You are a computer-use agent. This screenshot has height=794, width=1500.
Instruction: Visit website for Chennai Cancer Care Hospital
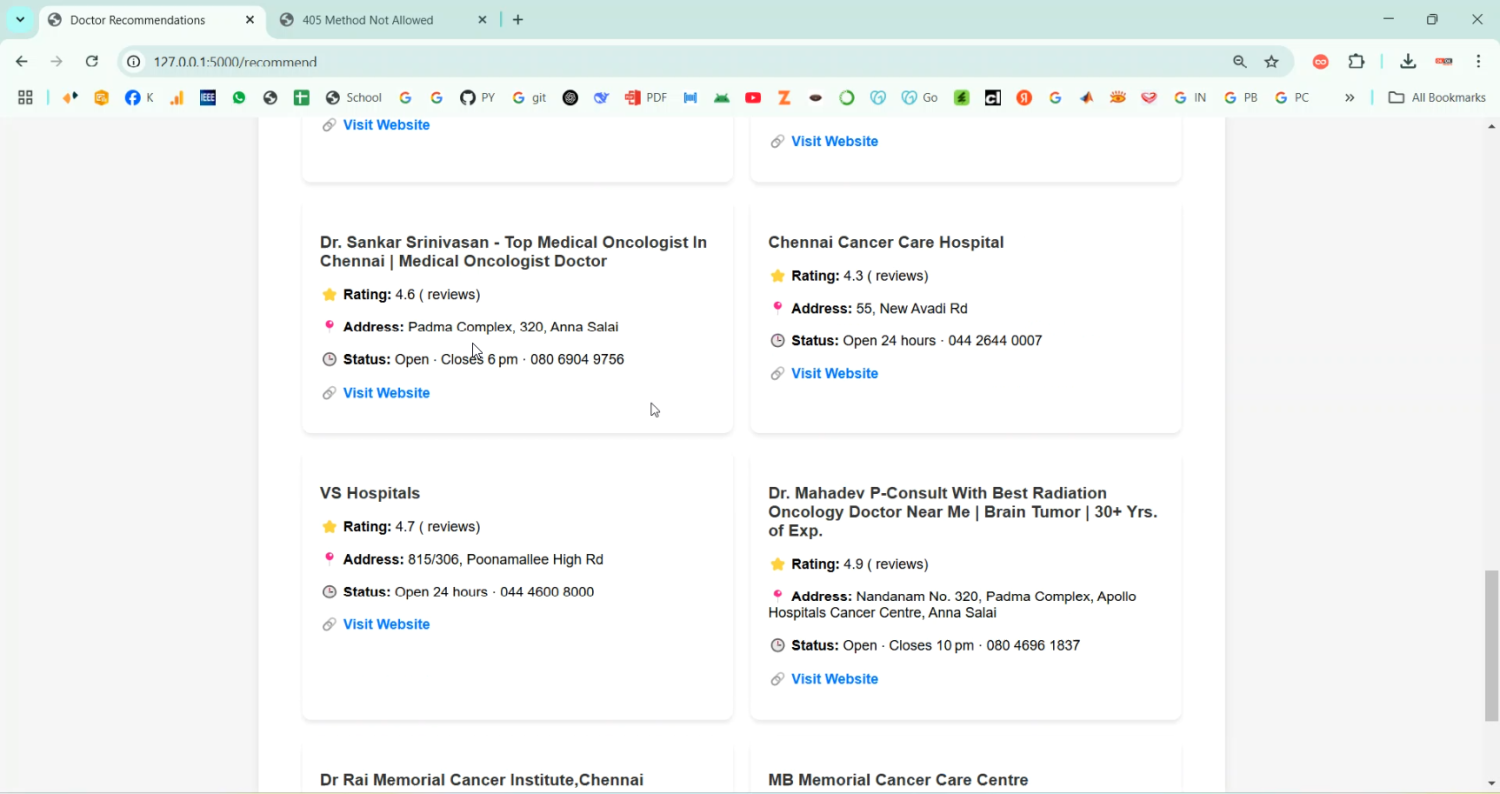tap(834, 374)
